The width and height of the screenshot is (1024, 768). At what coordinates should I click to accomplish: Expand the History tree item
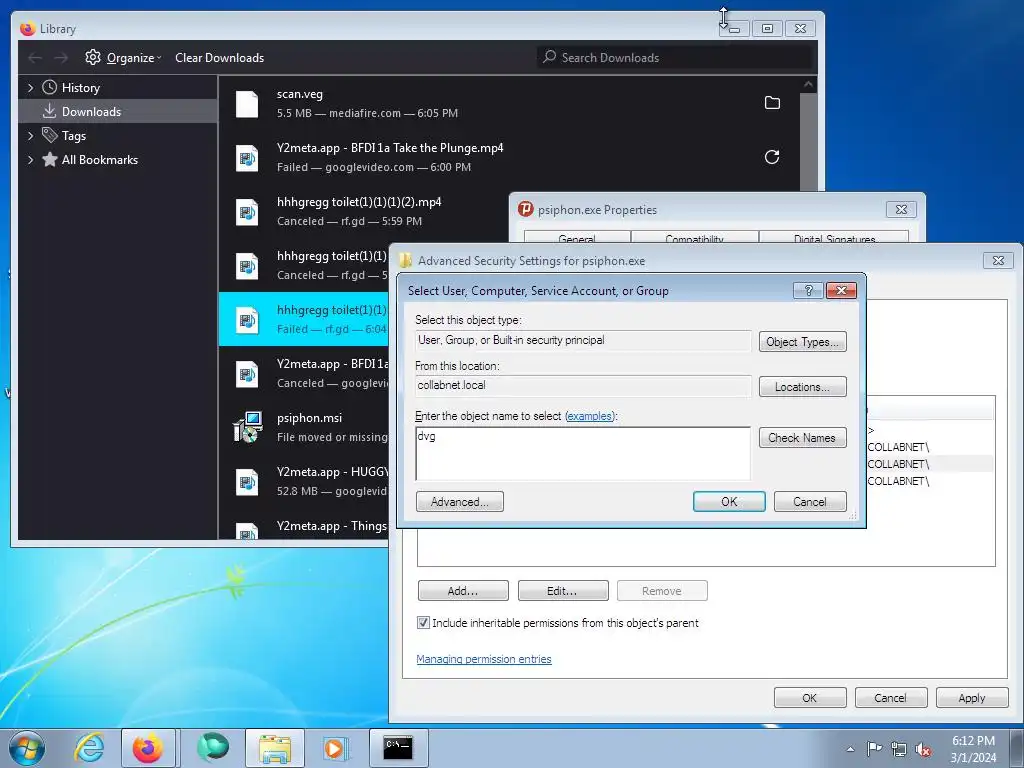[x=30, y=88]
